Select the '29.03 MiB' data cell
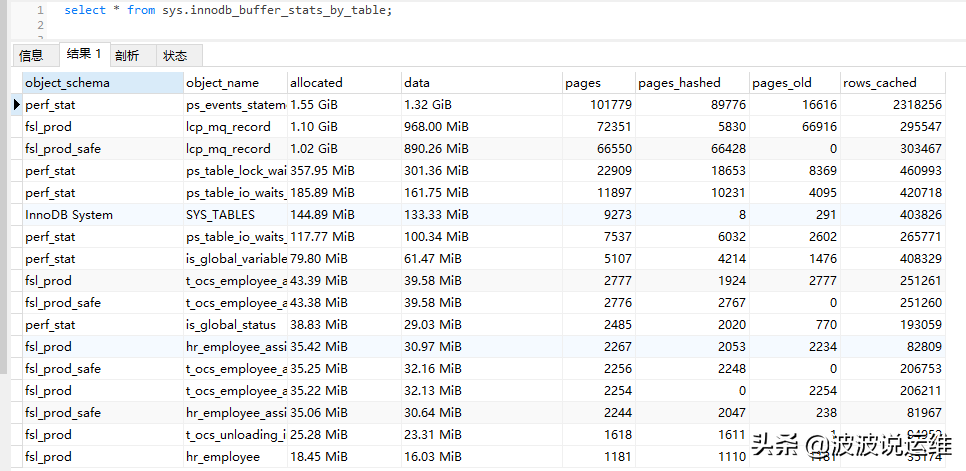Viewport: 966px width, 471px height. pyautogui.click(x=482, y=324)
